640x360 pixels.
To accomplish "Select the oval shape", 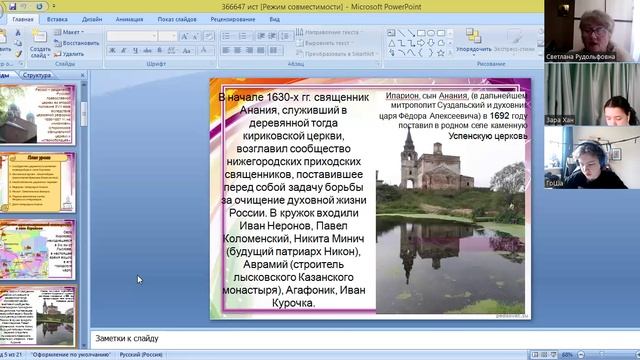I will [x=431, y=33].
